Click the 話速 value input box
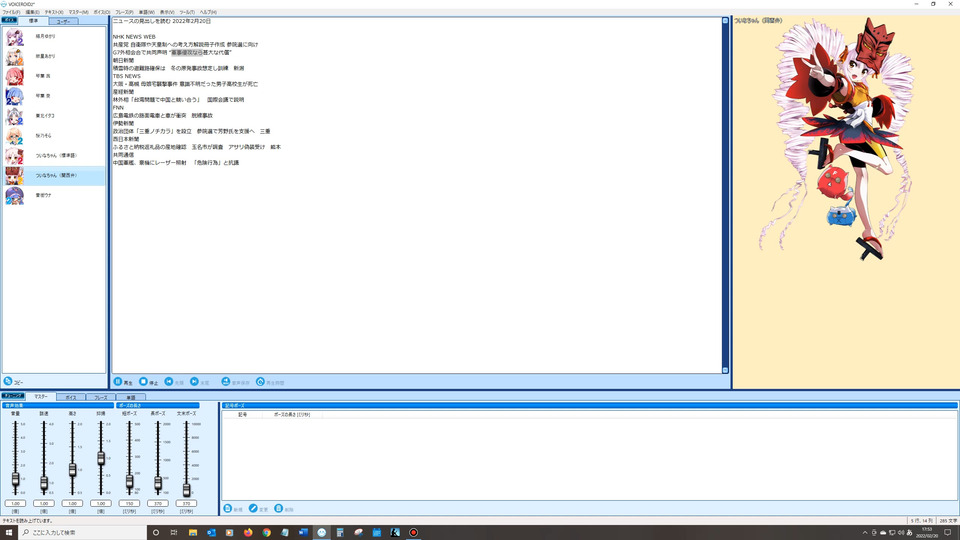Image resolution: width=960 pixels, height=540 pixels. (x=44, y=503)
